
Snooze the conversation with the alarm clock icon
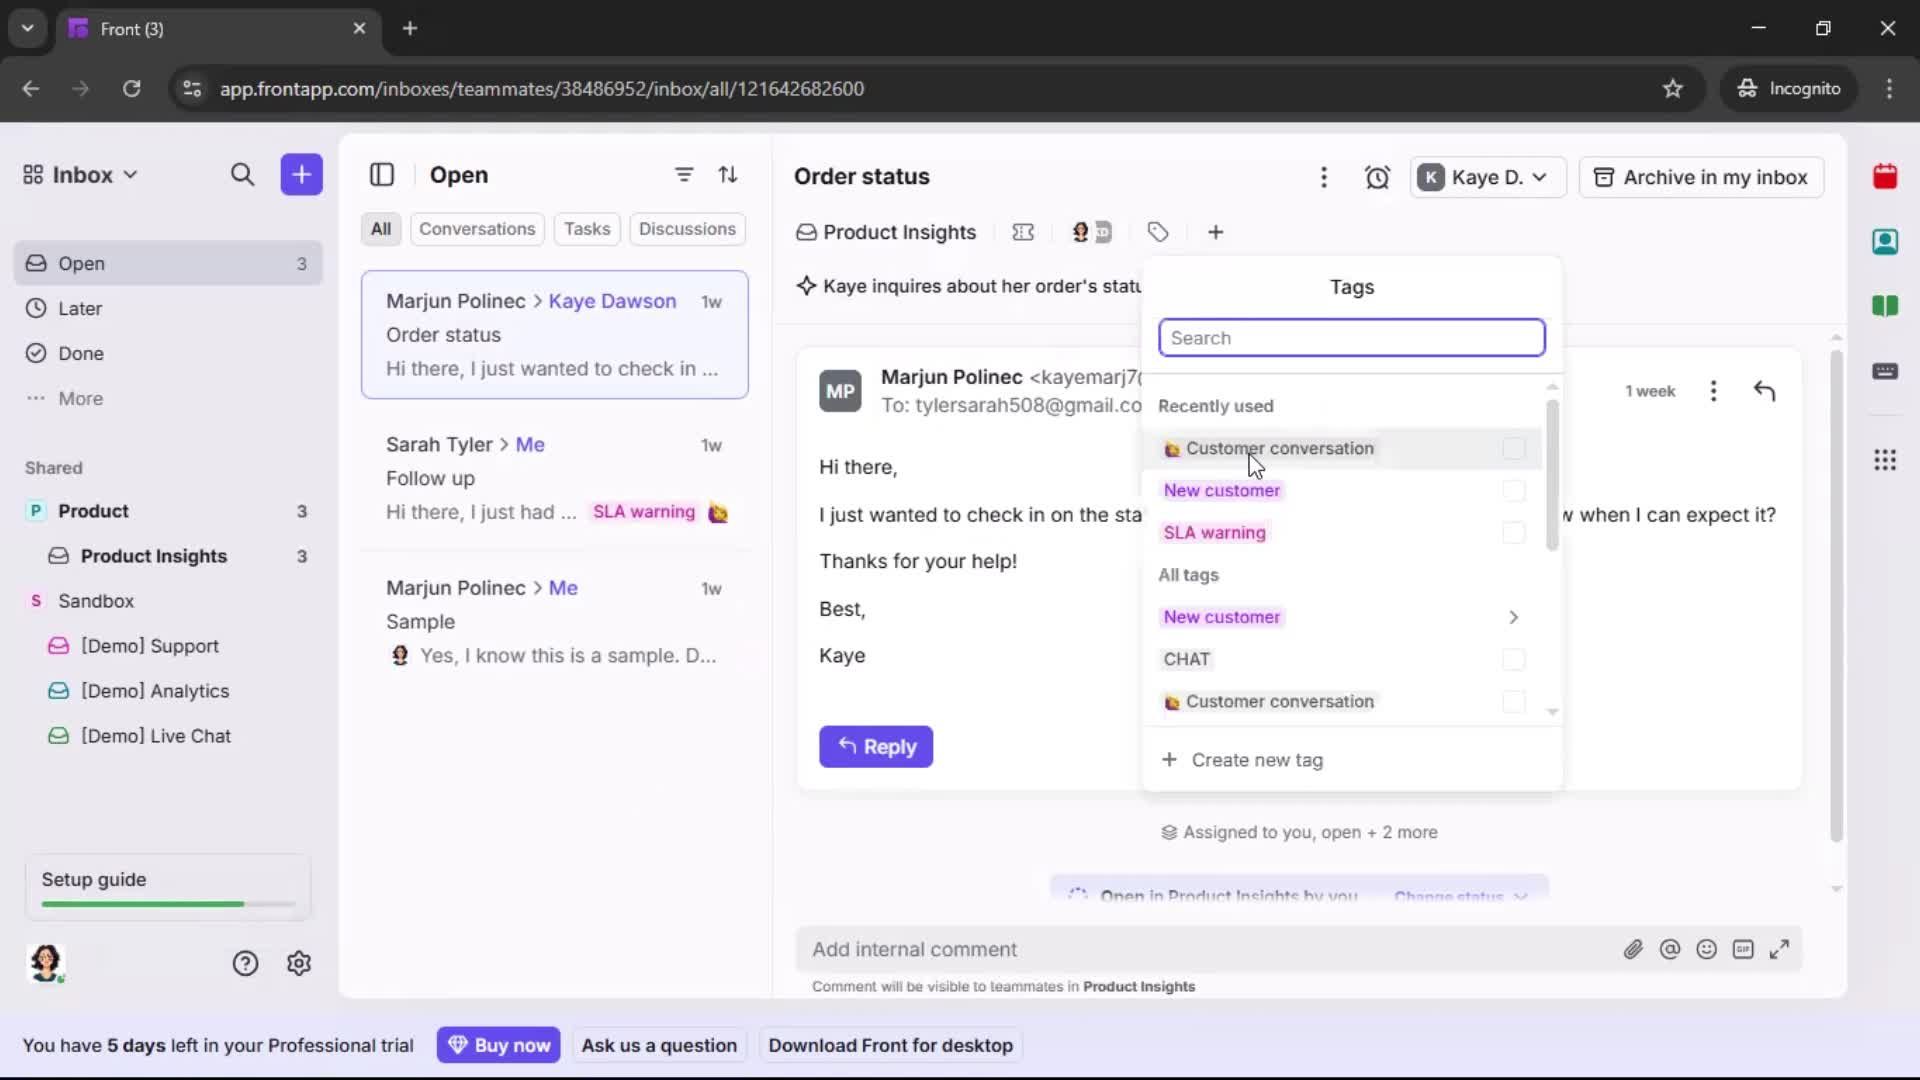click(x=1378, y=177)
